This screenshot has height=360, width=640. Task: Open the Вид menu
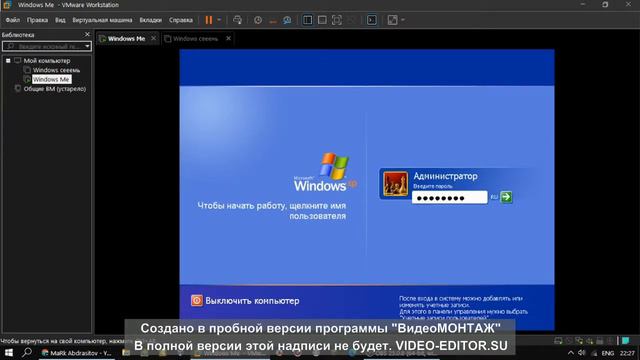click(x=60, y=20)
